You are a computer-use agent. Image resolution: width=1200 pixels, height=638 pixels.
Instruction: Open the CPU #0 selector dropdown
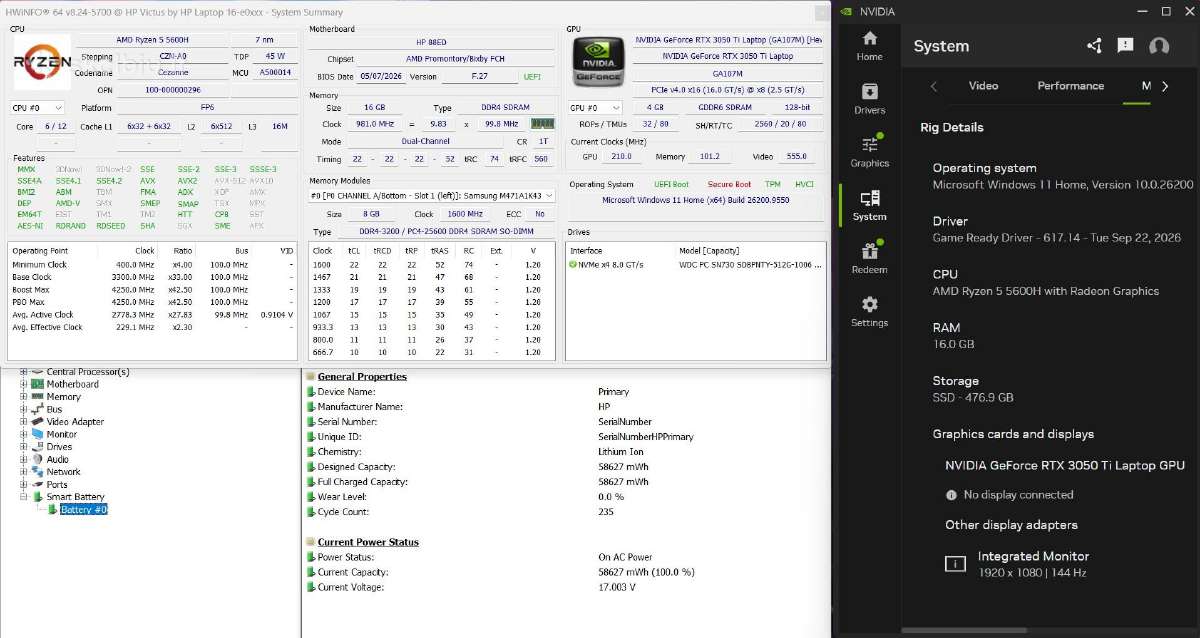(x=37, y=107)
